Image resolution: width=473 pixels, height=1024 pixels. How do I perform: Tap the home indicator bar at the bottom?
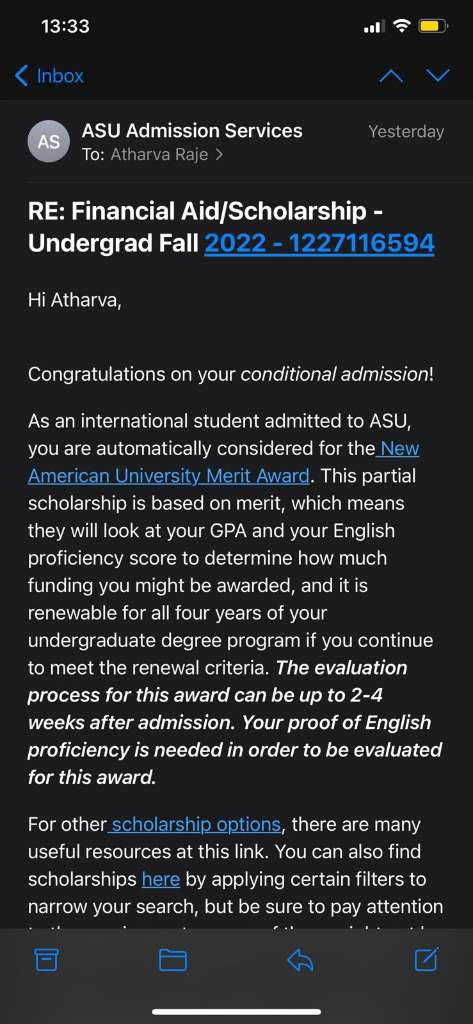(x=236, y=1012)
